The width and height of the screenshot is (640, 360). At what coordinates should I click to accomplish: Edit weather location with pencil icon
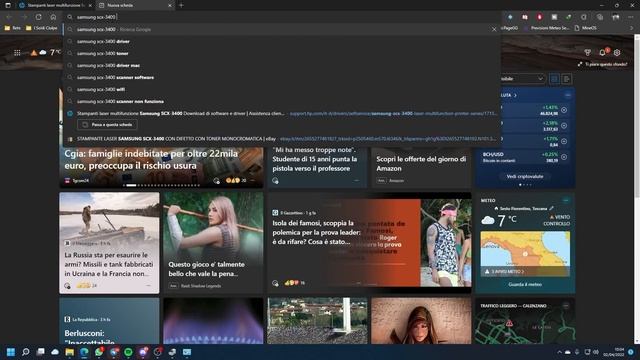(551, 208)
